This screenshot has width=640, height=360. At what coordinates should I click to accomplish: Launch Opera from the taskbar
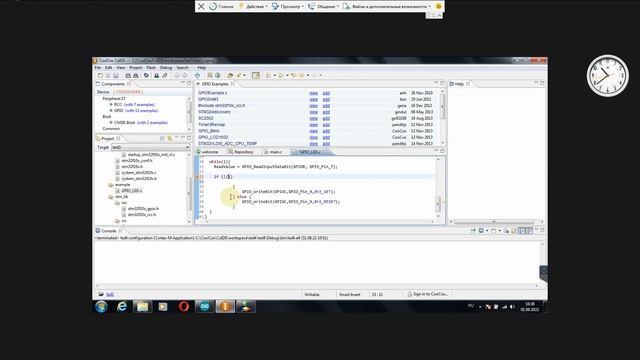pyautogui.click(x=184, y=307)
